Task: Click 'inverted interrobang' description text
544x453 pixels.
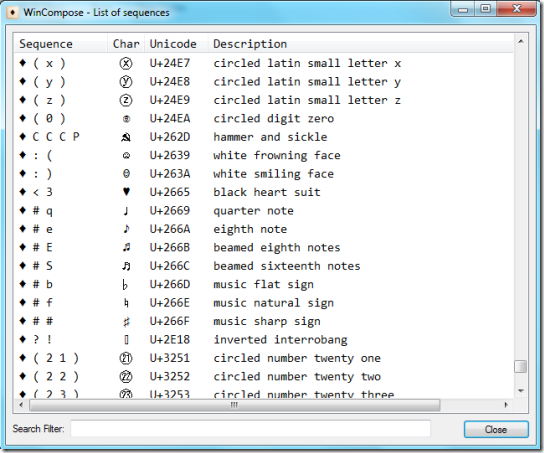Action: [280, 340]
